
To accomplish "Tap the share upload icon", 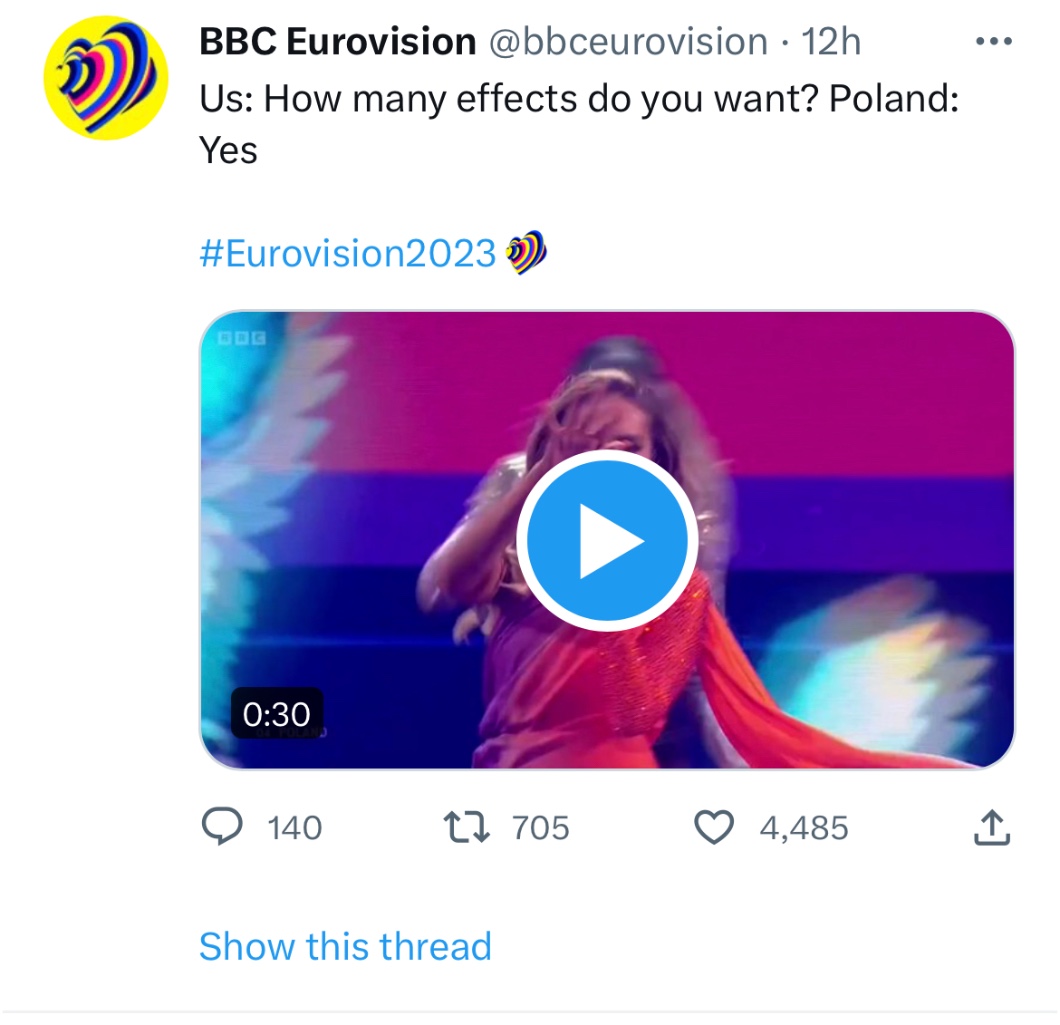I will [990, 827].
